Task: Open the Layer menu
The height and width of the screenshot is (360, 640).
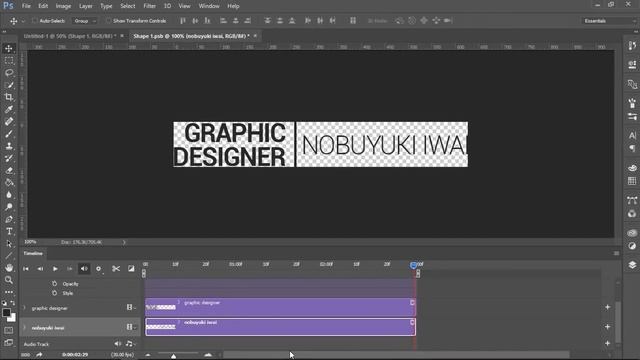Action: click(86, 6)
